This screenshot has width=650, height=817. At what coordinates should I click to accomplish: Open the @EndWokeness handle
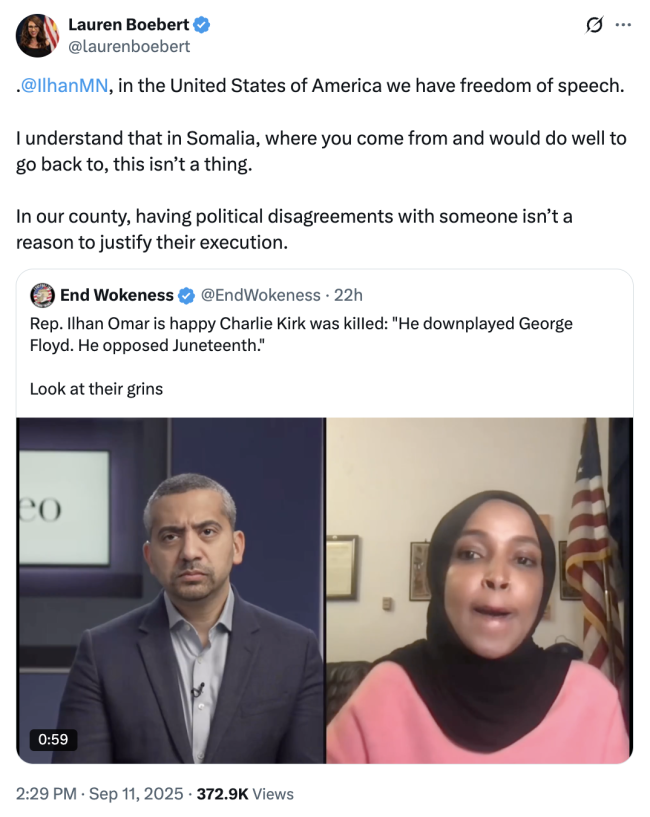(261, 295)
